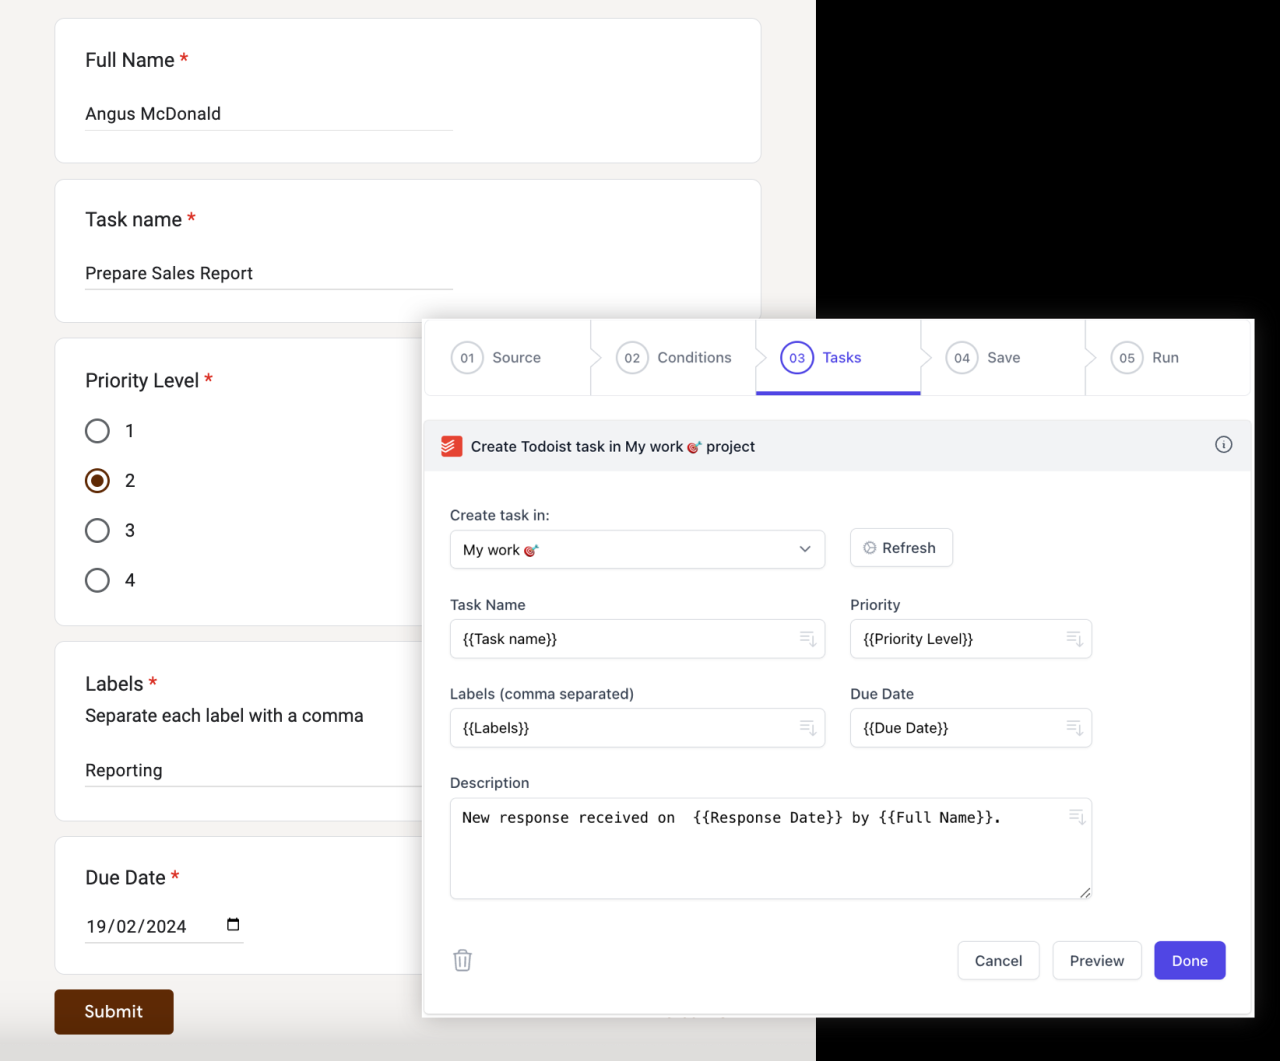Choose Priority Level 4

point(97,580)
